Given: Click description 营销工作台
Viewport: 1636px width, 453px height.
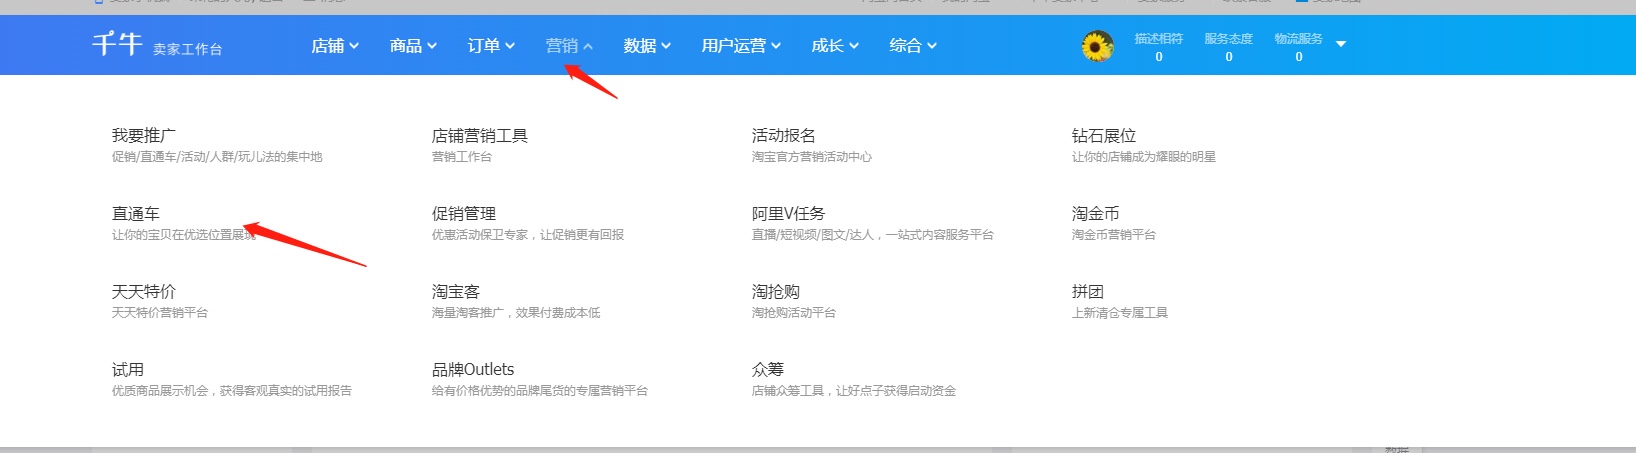Looking at the screenshot, I should click(462, 157).
